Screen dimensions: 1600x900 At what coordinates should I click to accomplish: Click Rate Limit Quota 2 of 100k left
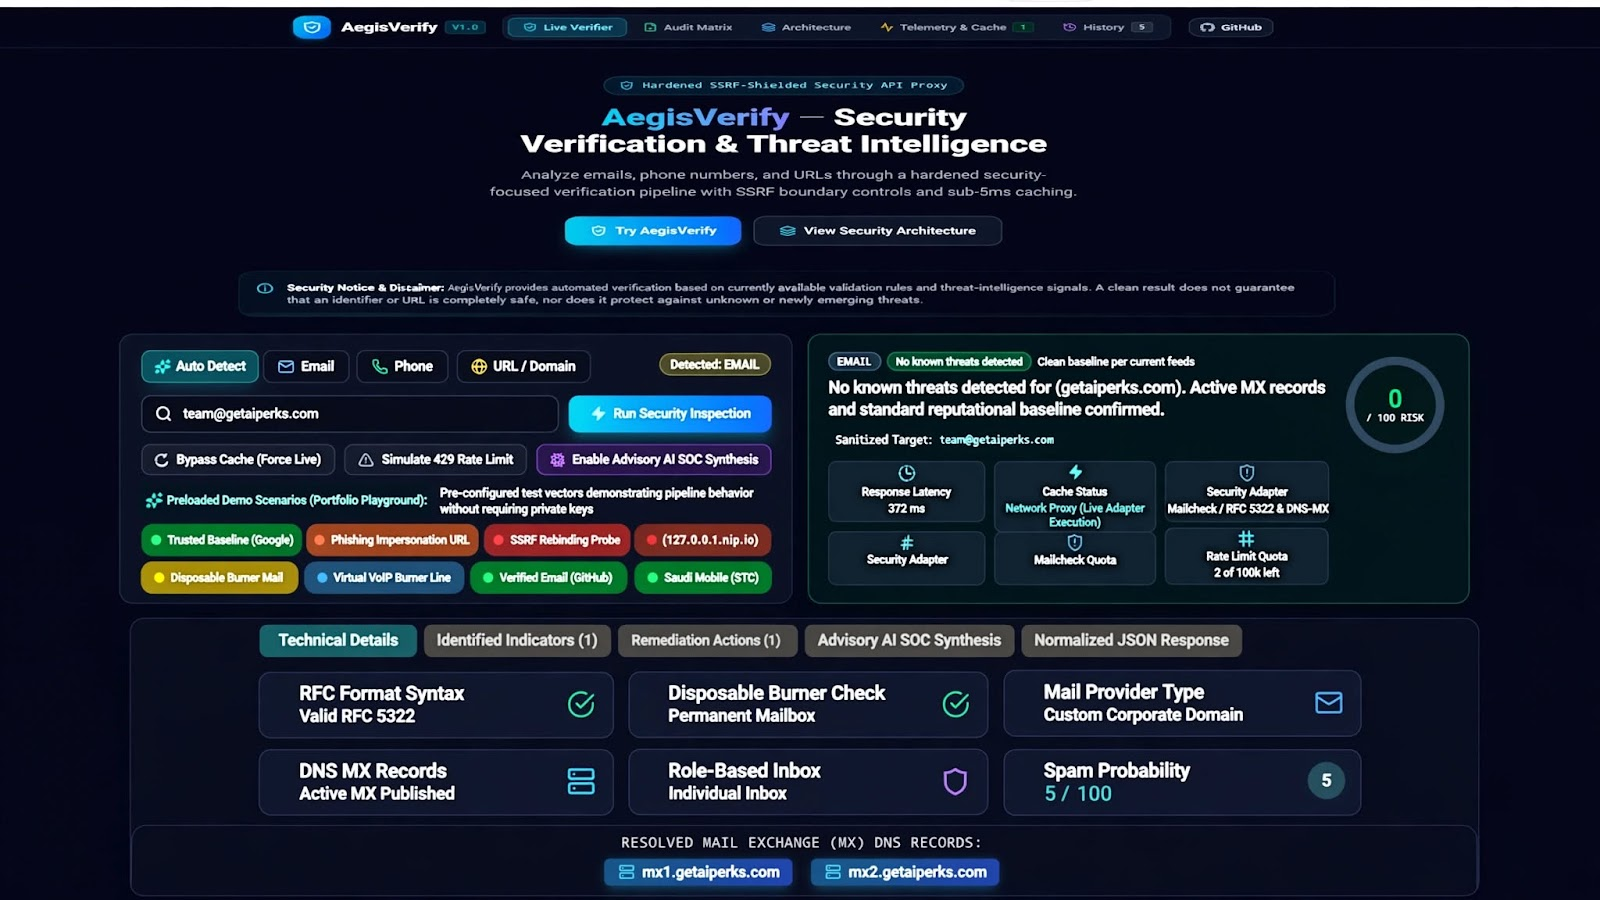1246,573
